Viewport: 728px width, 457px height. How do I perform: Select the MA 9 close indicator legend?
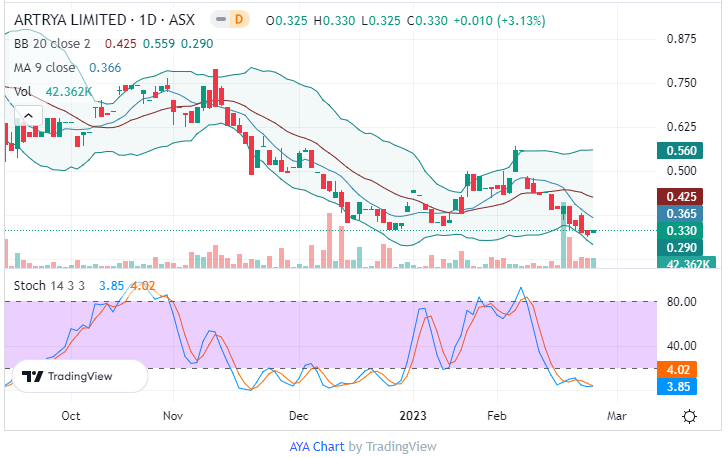43,68
